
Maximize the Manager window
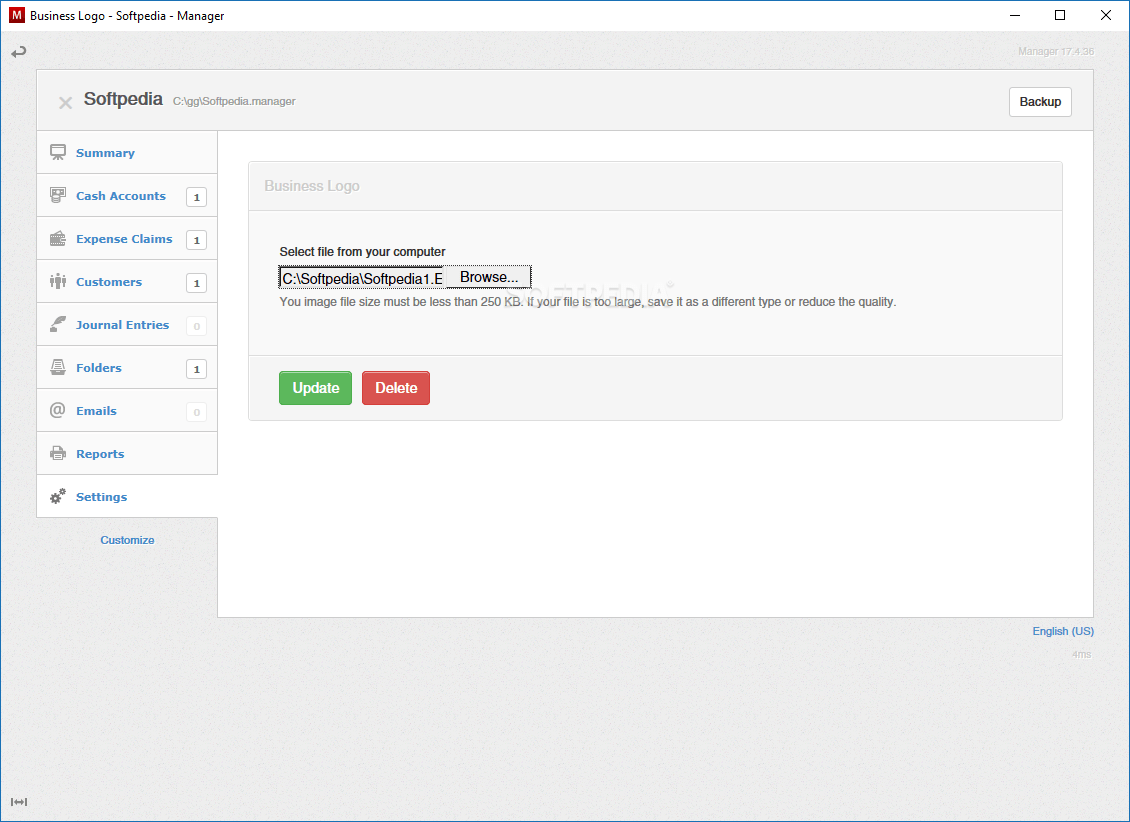click(x=1059, y=15)
